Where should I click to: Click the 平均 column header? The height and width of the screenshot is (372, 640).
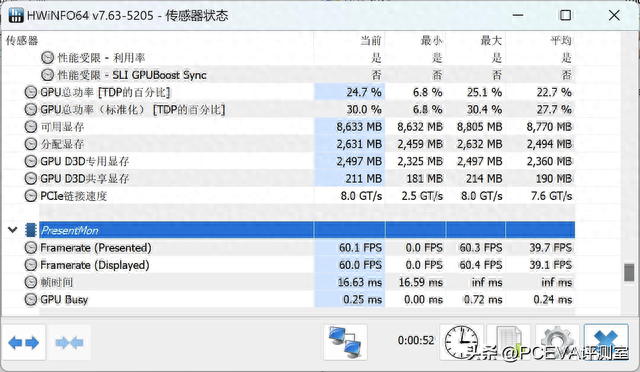click(561, 40)
